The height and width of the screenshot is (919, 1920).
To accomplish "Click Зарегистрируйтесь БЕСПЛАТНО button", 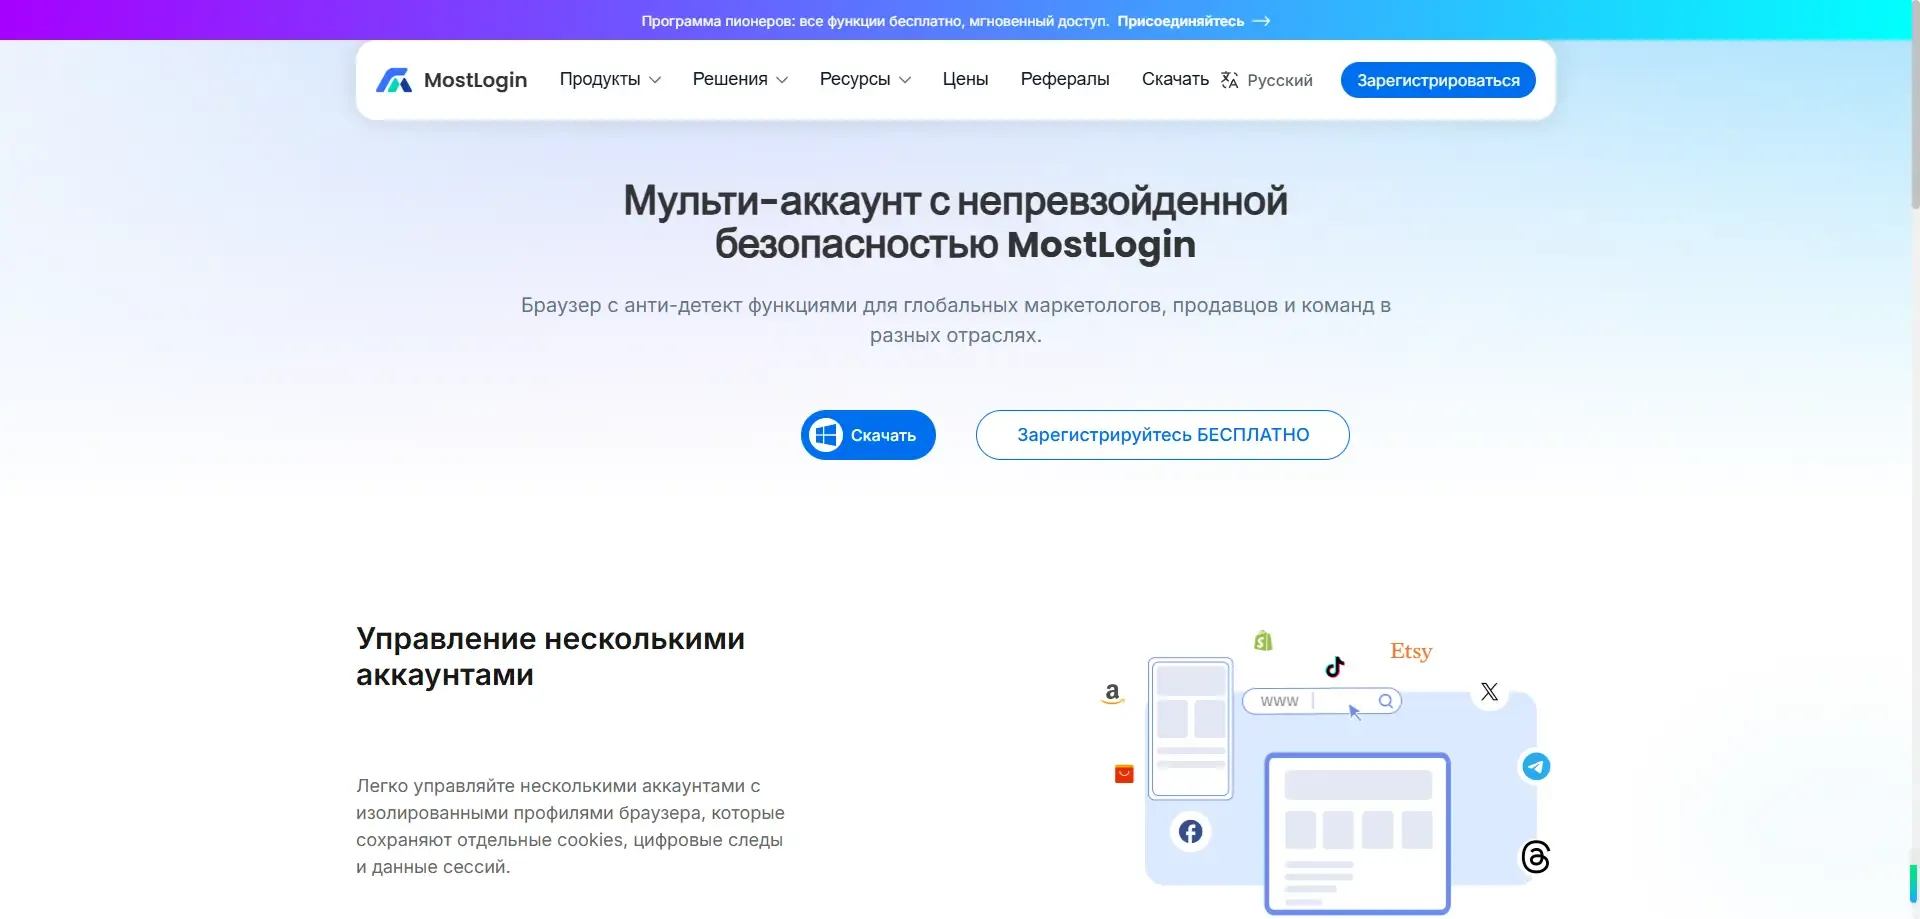I will coord(1162,435).
